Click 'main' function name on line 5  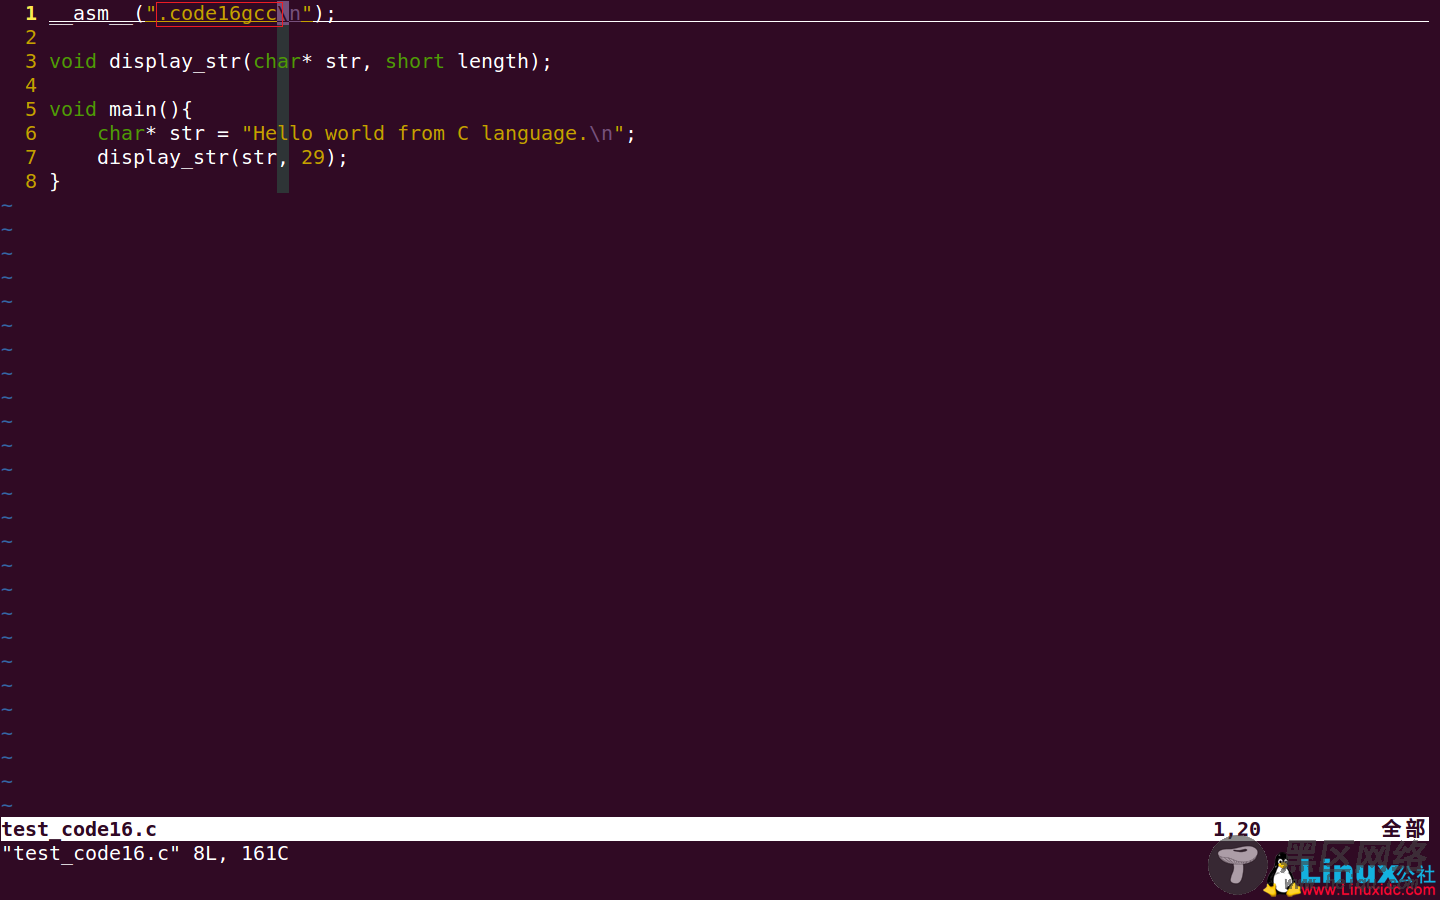[x=133, y=110]
